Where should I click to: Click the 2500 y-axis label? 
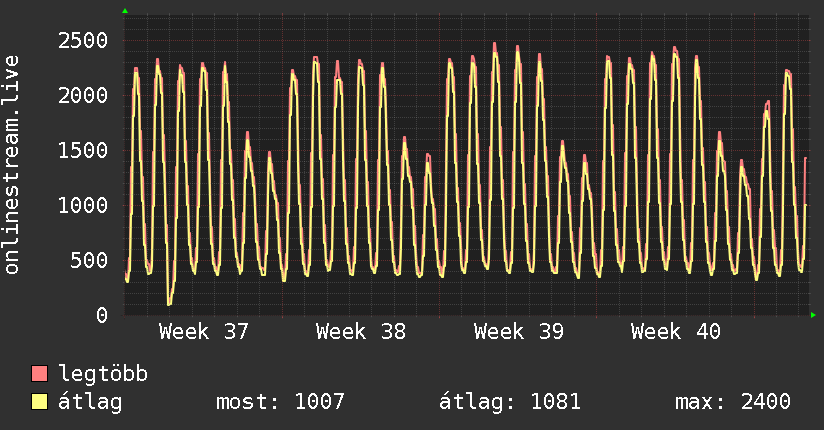pyautogui.click(x=83, y=40)
